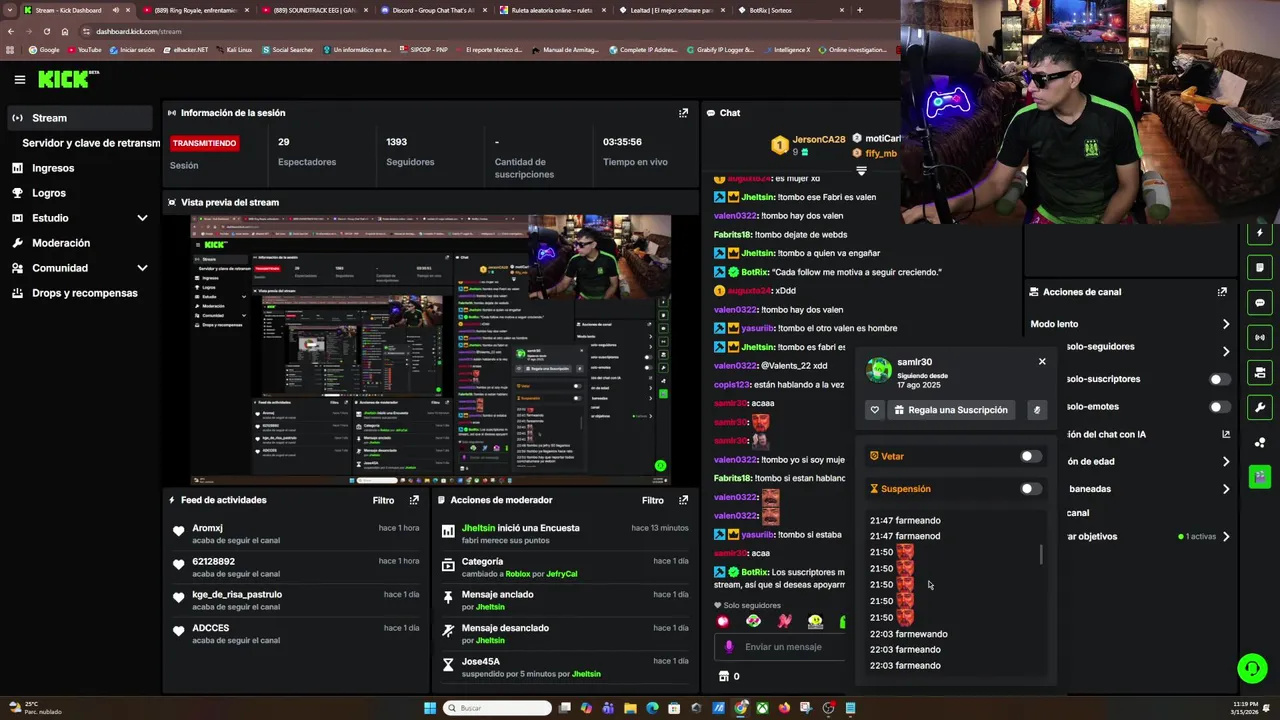Image resolution: width=1280 pixels, height=720 pixels.
Task: Expand the Estudio sidebar section
Action: (142, 218)
